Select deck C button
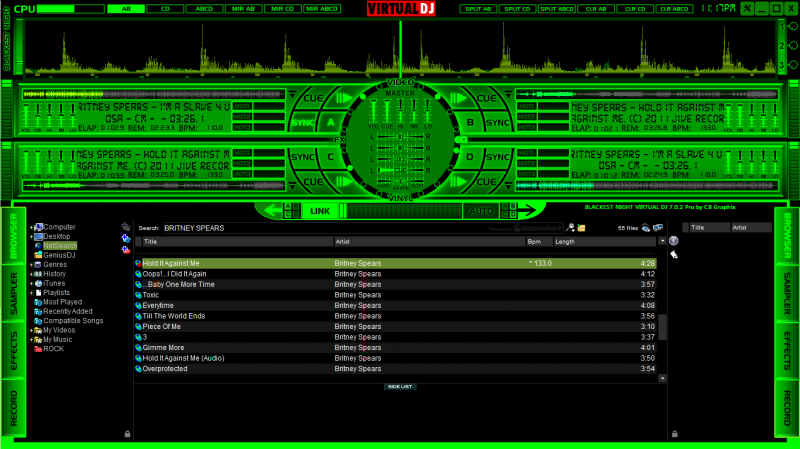This screenshot has height=449, width=800. (x=330, y=157)
